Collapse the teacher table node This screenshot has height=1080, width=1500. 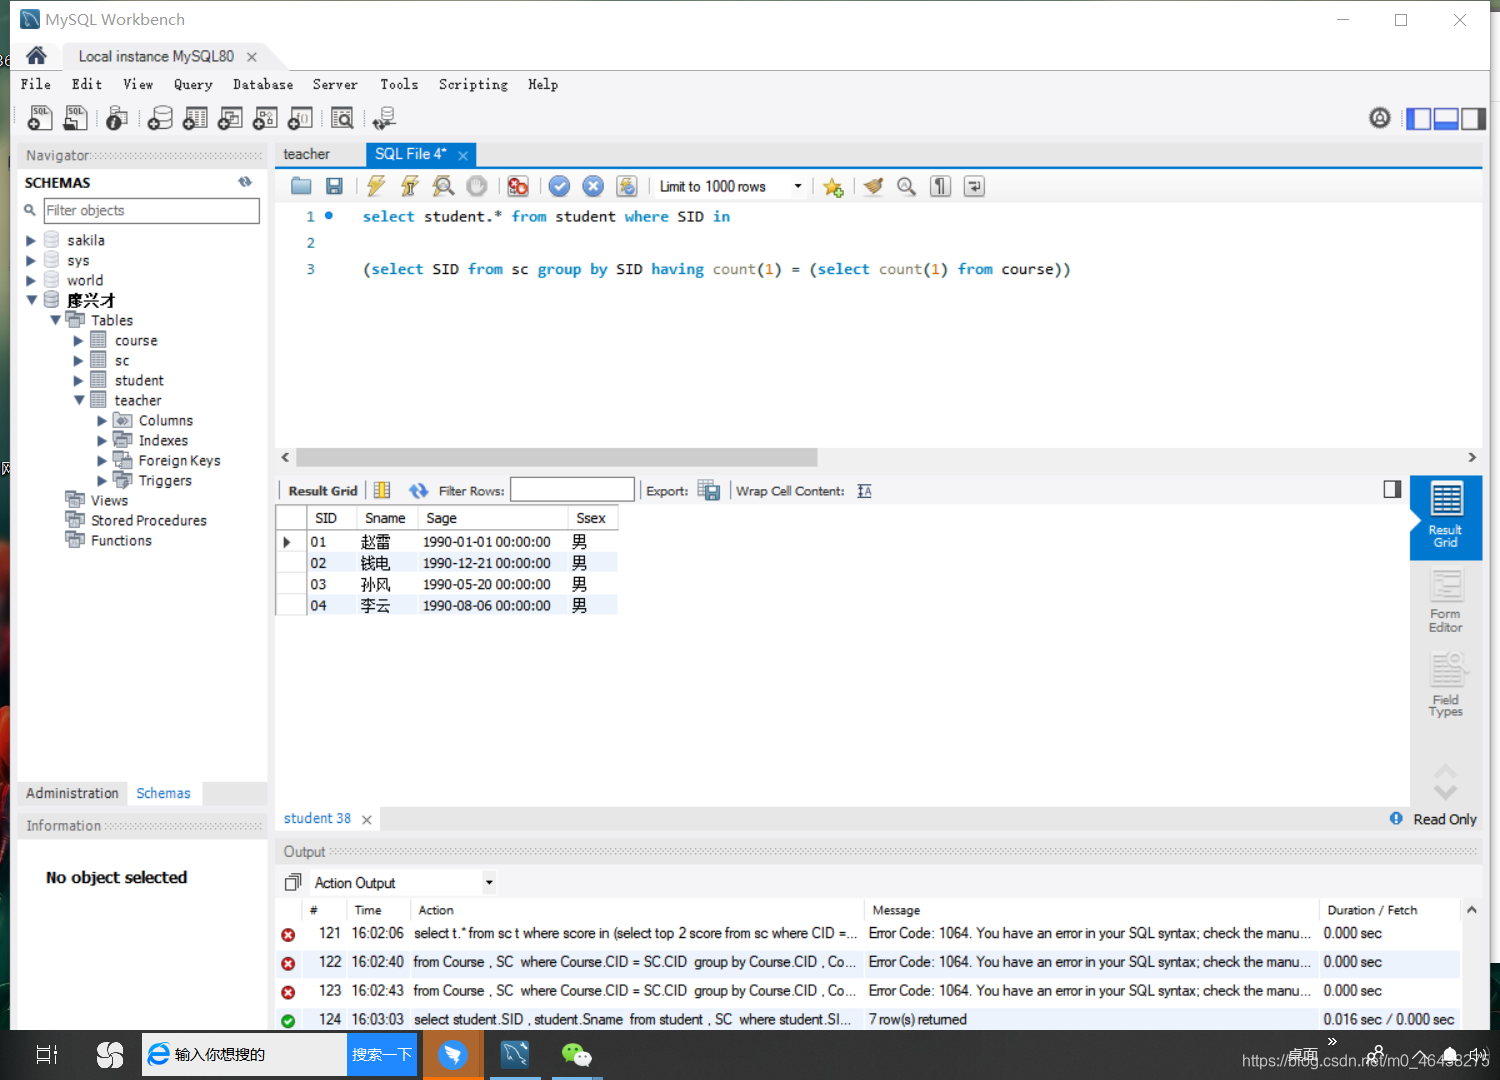pos(79,400)
